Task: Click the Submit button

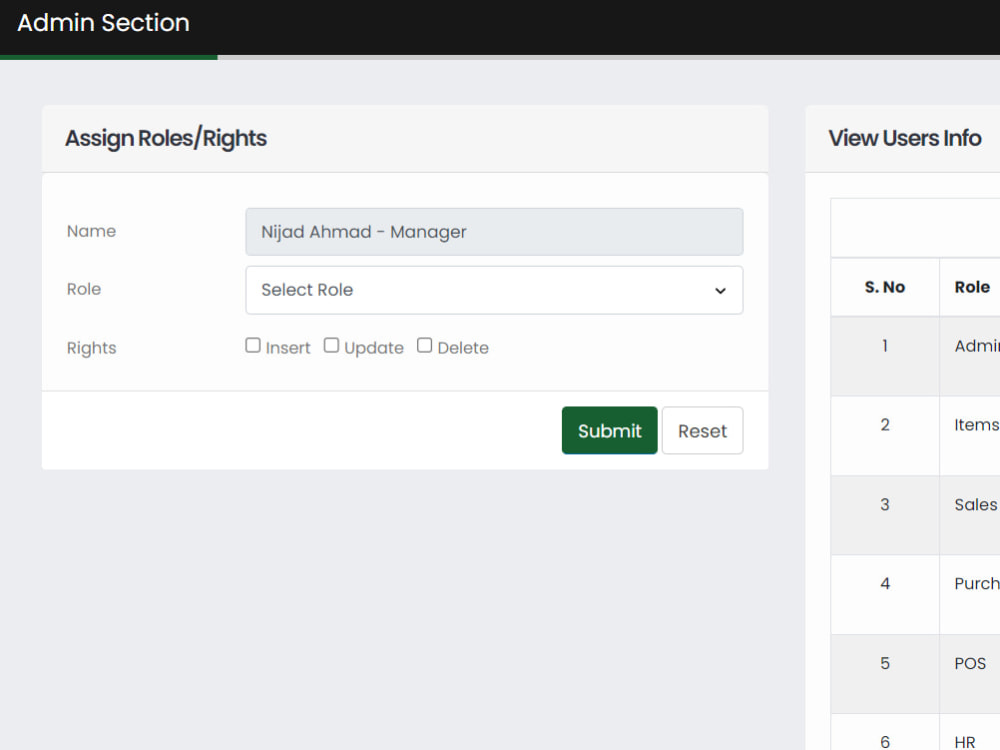Action: [x=609, y=430]
